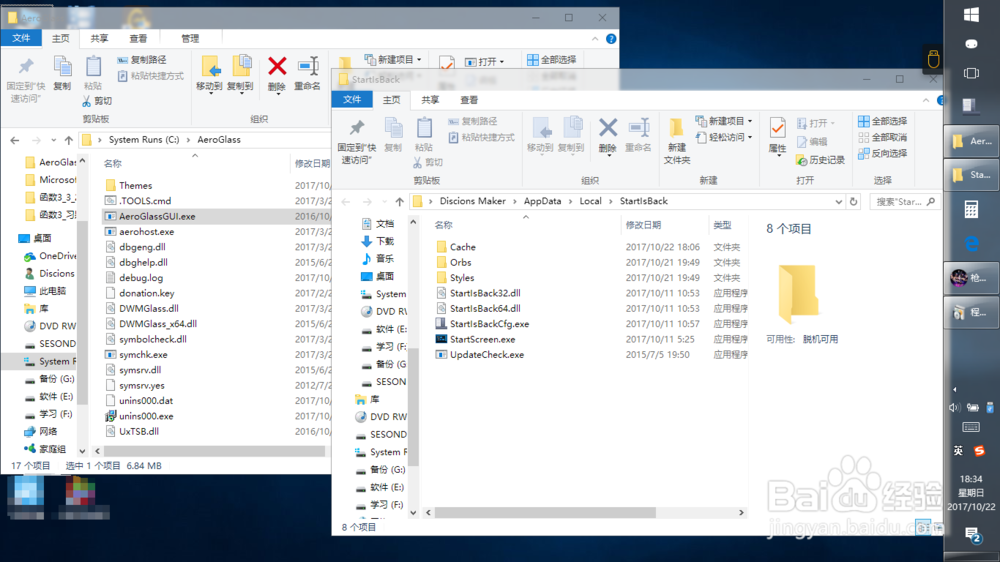The image size is (1000, 562).
Task: Invert selection with 反向选择
Action: coord(881,154)
